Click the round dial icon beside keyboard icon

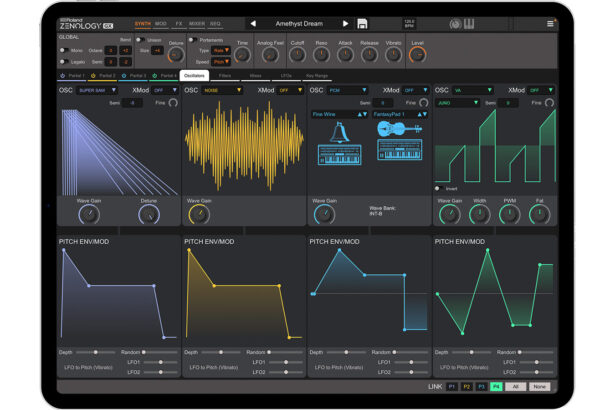pos(455,24)
